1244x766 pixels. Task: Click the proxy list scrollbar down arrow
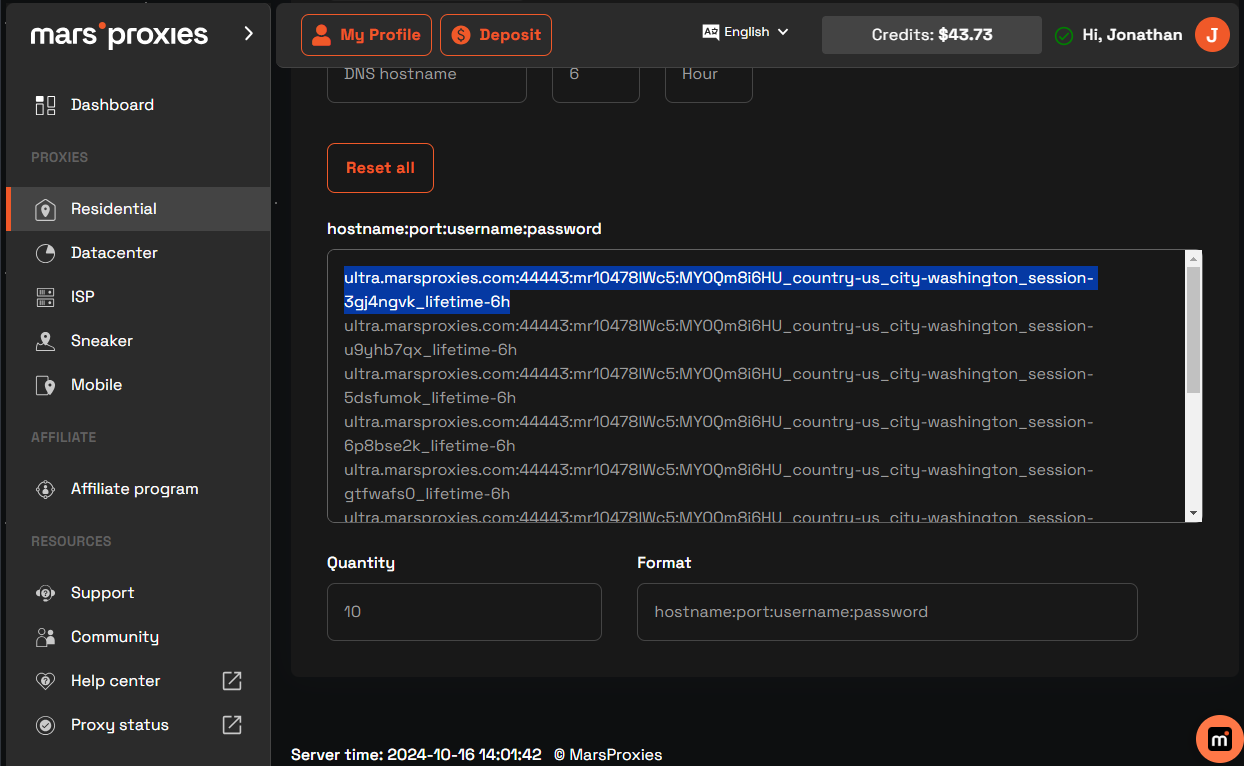point(1193,512)
